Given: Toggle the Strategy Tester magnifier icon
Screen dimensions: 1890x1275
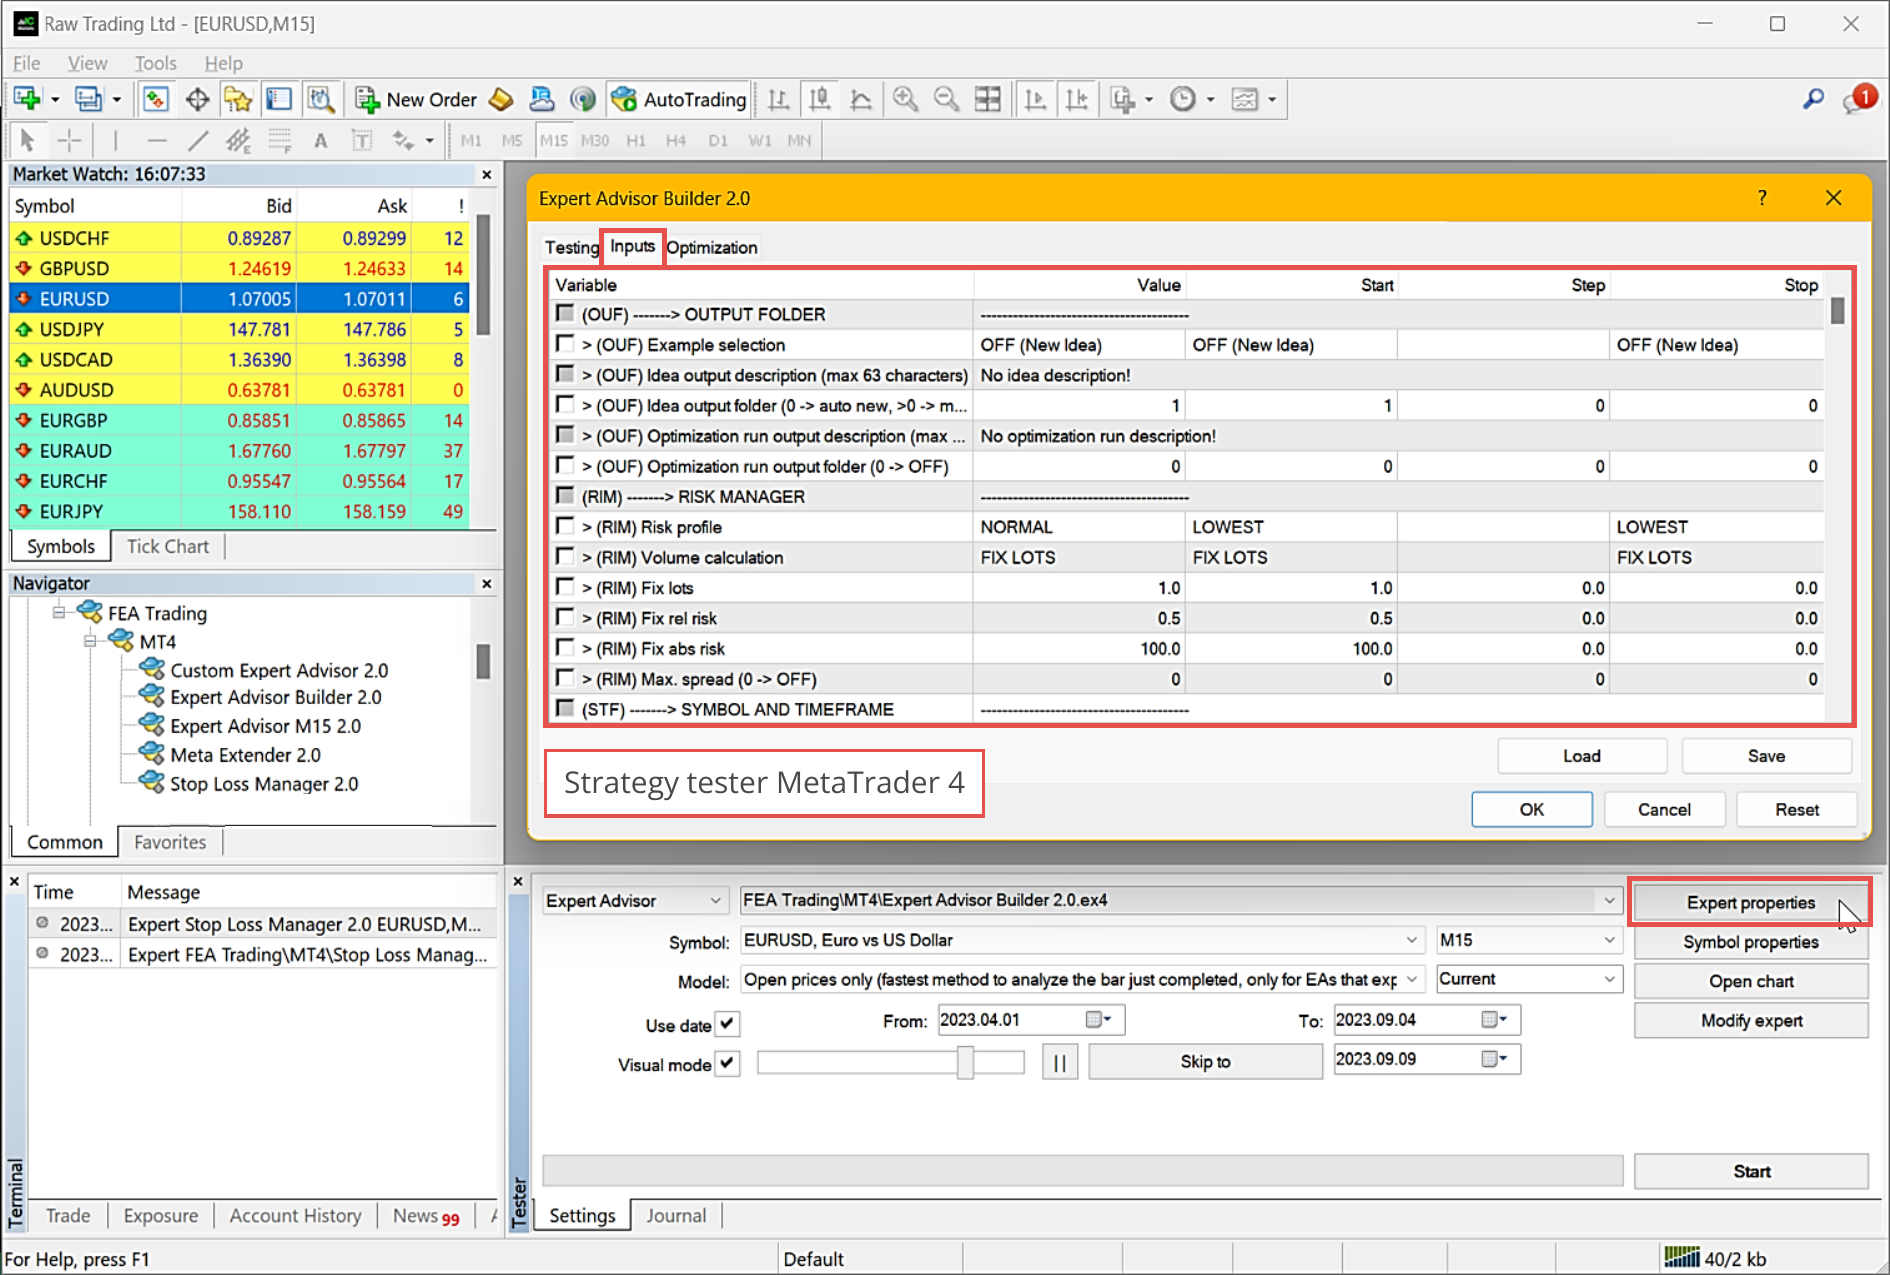Looking at the screenshot, I should coord(320,99).
